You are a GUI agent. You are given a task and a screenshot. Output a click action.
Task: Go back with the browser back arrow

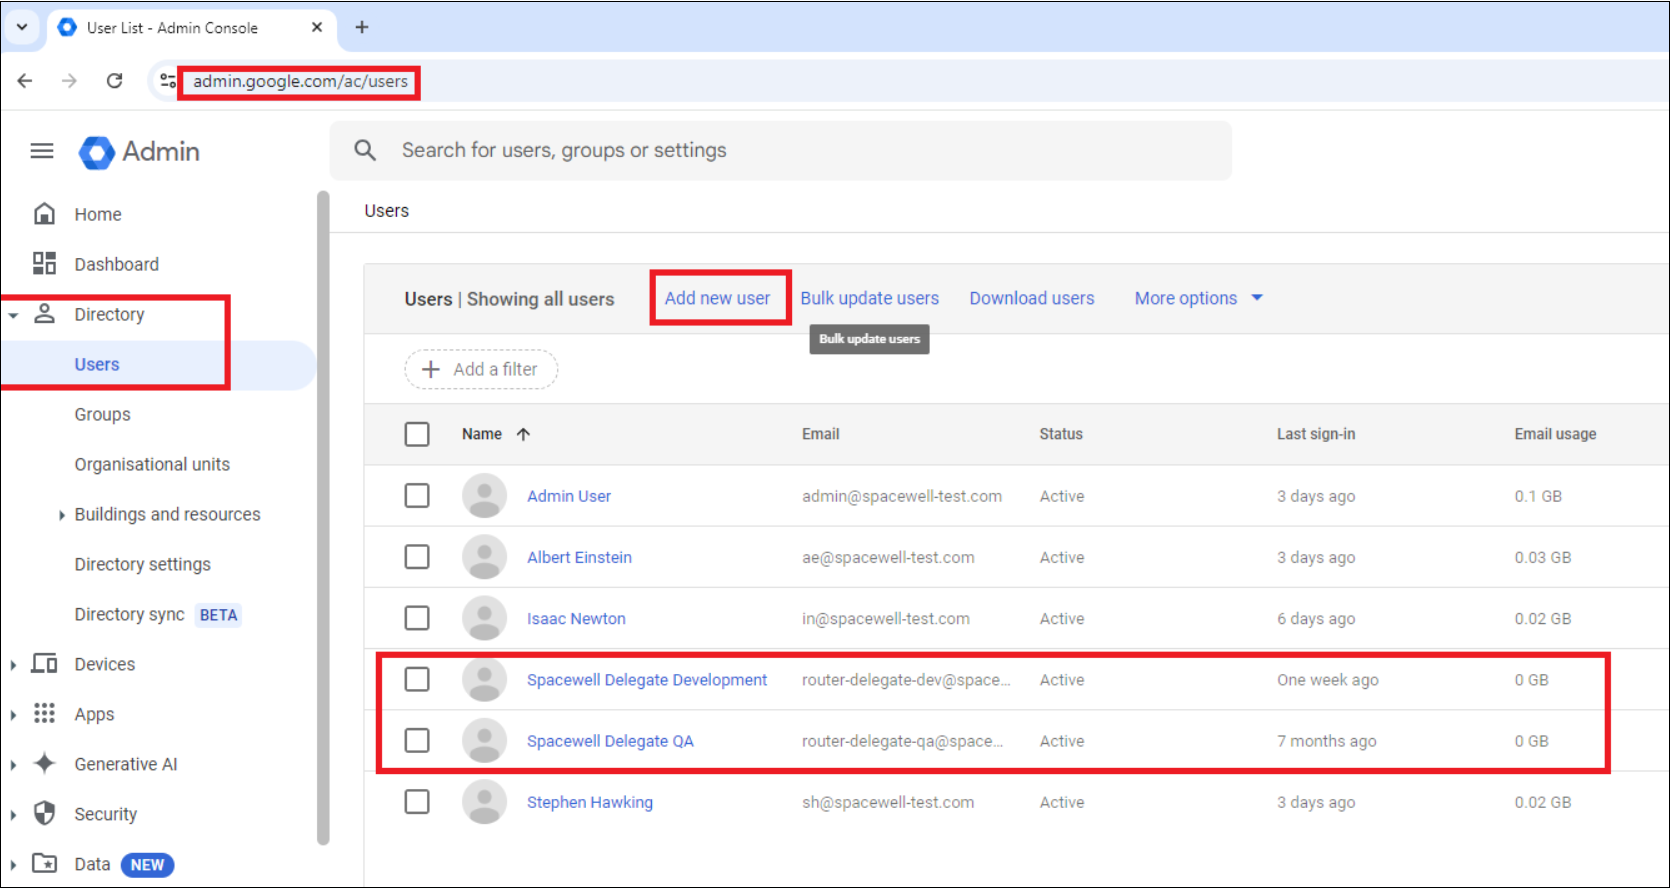click(x=25, y=81)
